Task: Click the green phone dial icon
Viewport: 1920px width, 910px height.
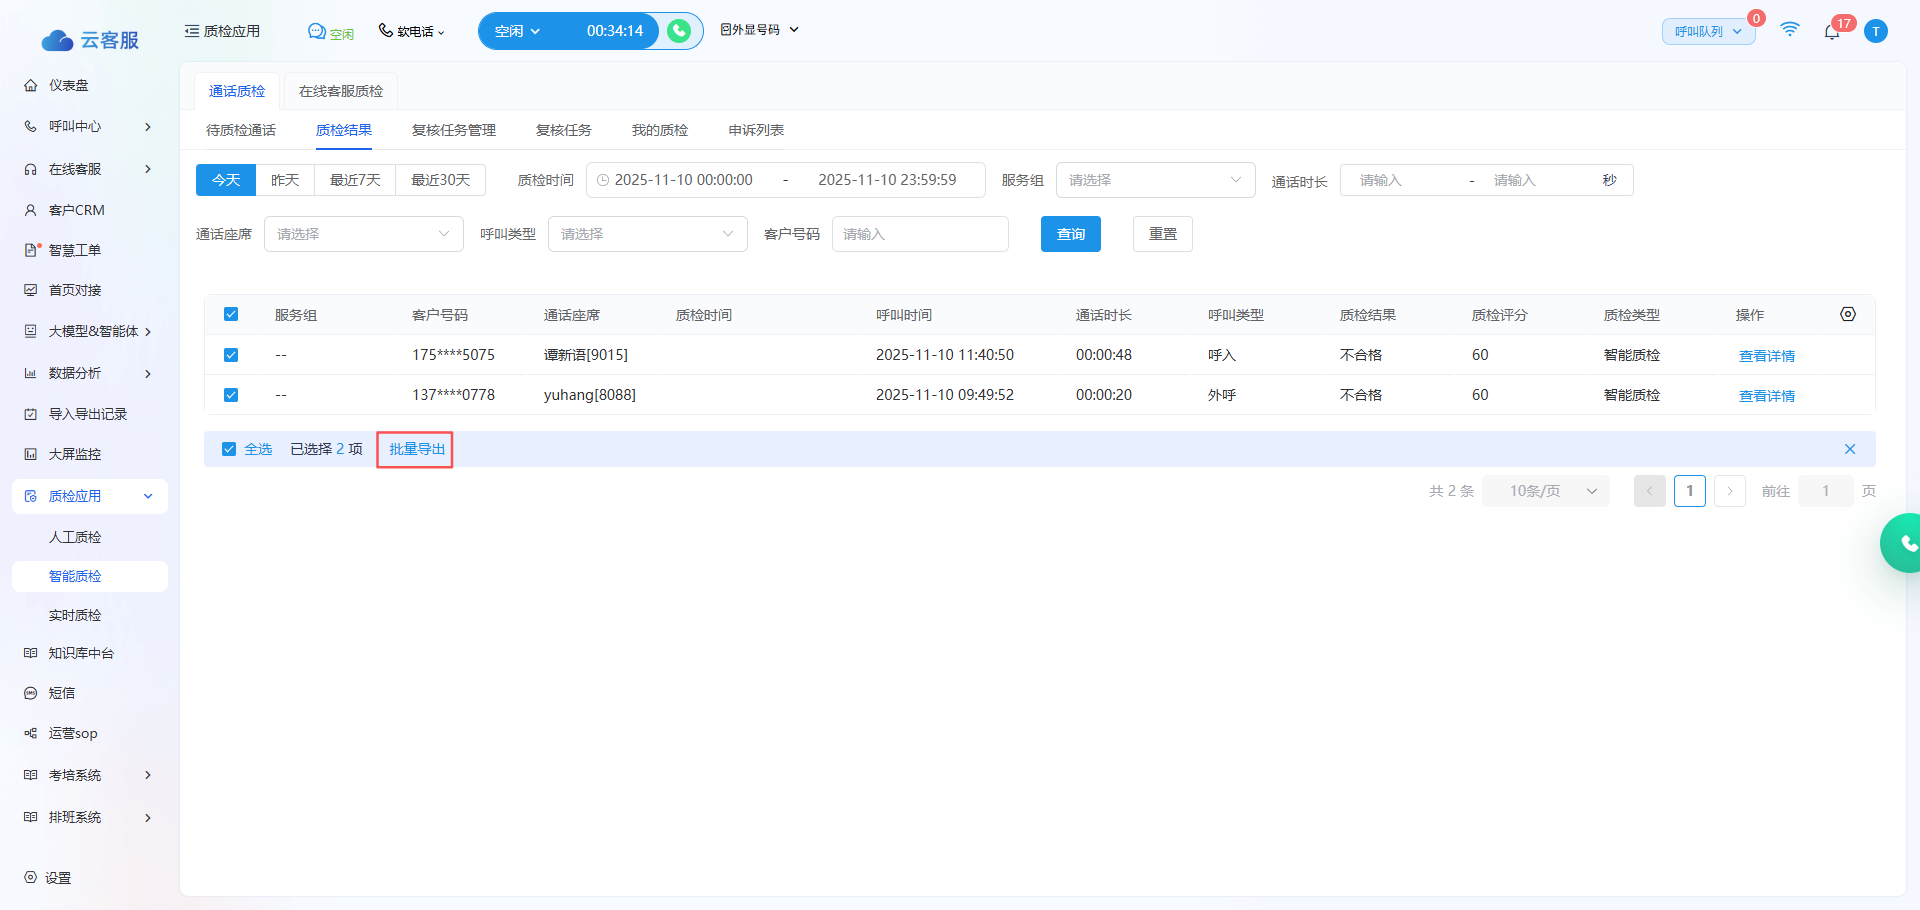Action: pos(679,31)
